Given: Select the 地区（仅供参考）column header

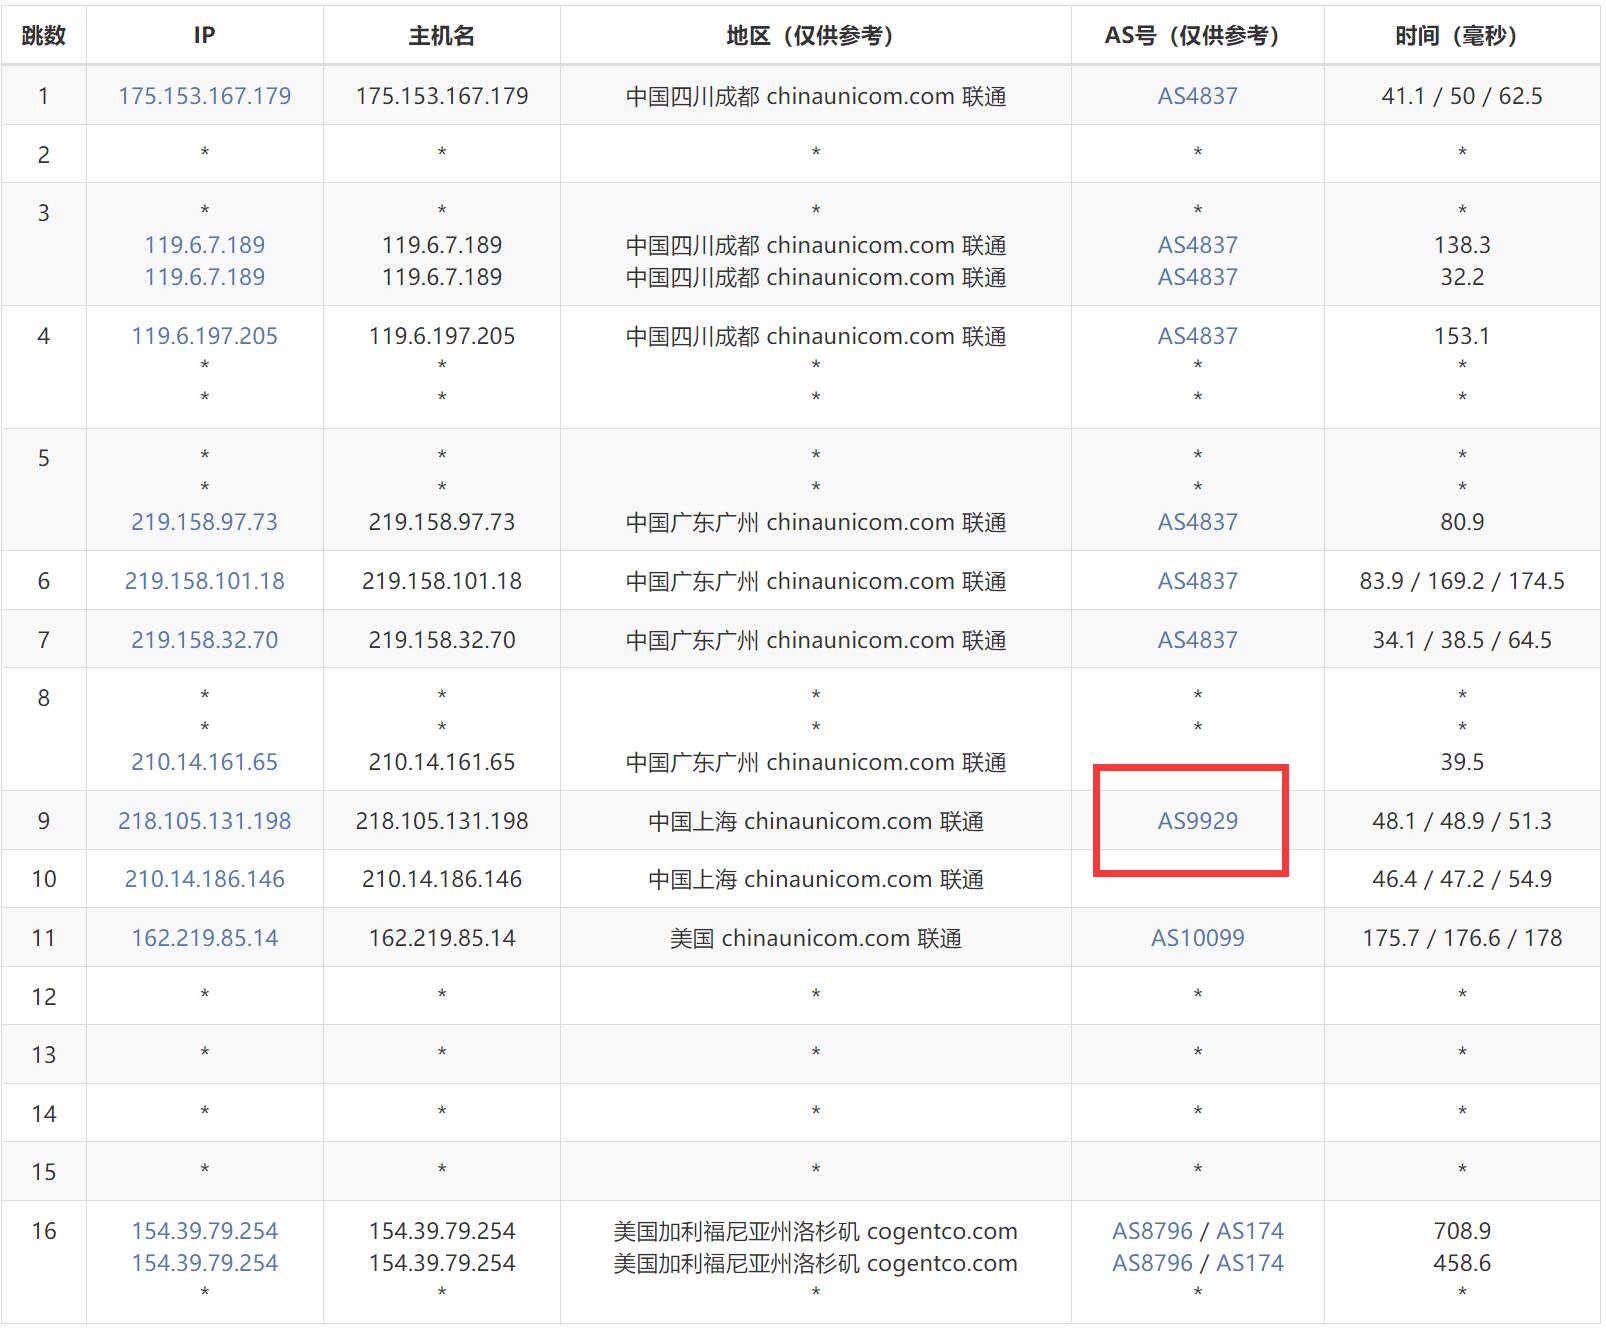Looking at the screenshot, I should point(815,36).
